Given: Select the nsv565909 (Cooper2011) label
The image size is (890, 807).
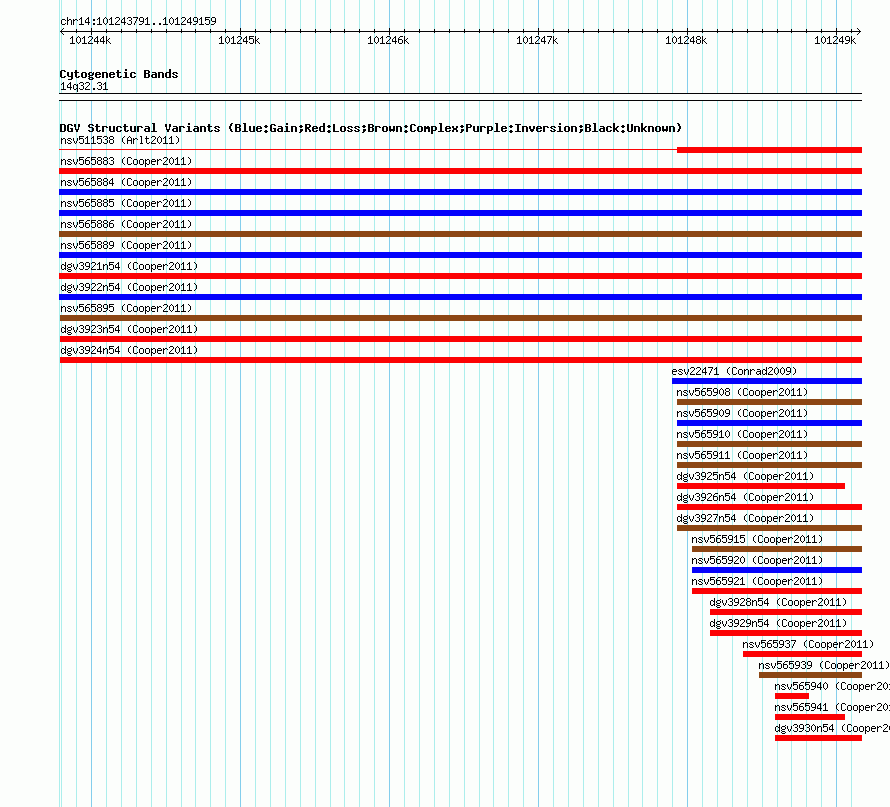Looking at the screenshot, I should coord(742,413).
